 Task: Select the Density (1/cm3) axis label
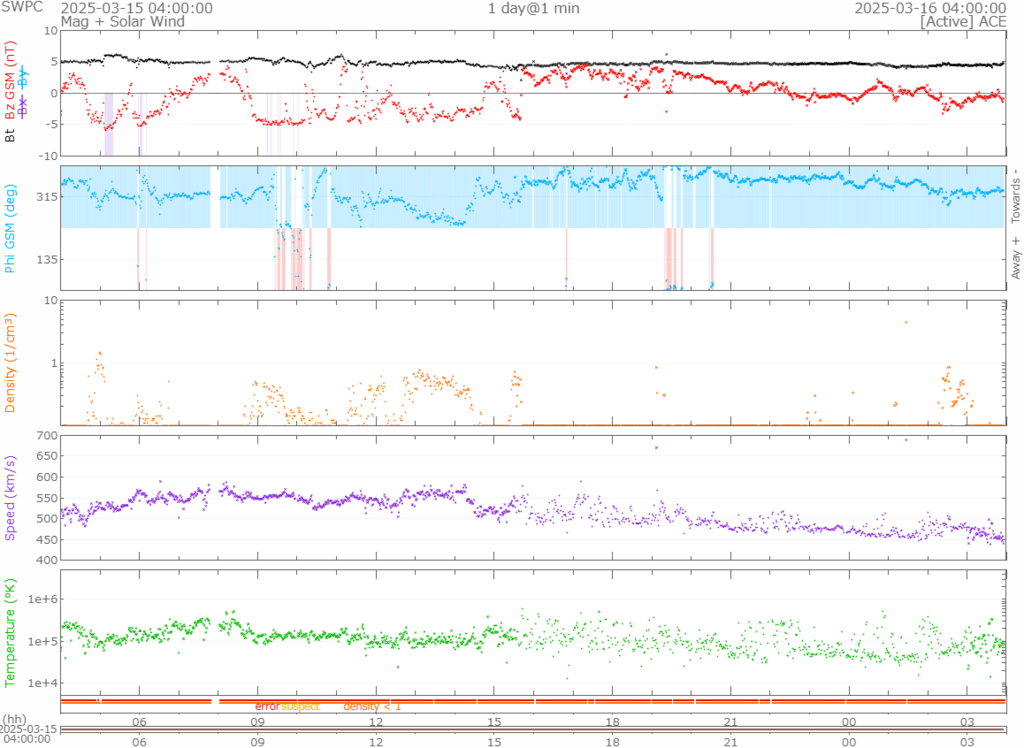pyautogui.click(x=10, y=363)
